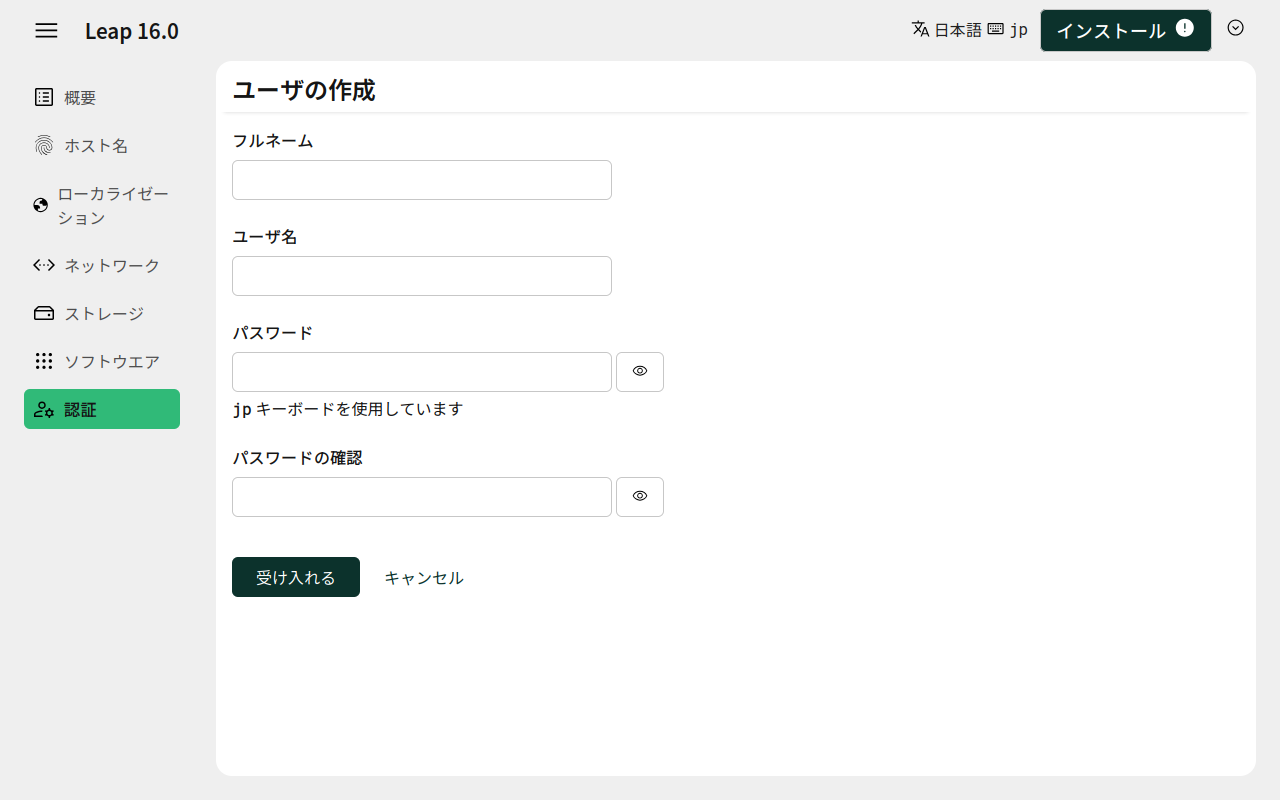Click the ホスト名 fingerprint icon
Image resolution: width=1280 pixels, height=800 pixels.
pos(44,145)
